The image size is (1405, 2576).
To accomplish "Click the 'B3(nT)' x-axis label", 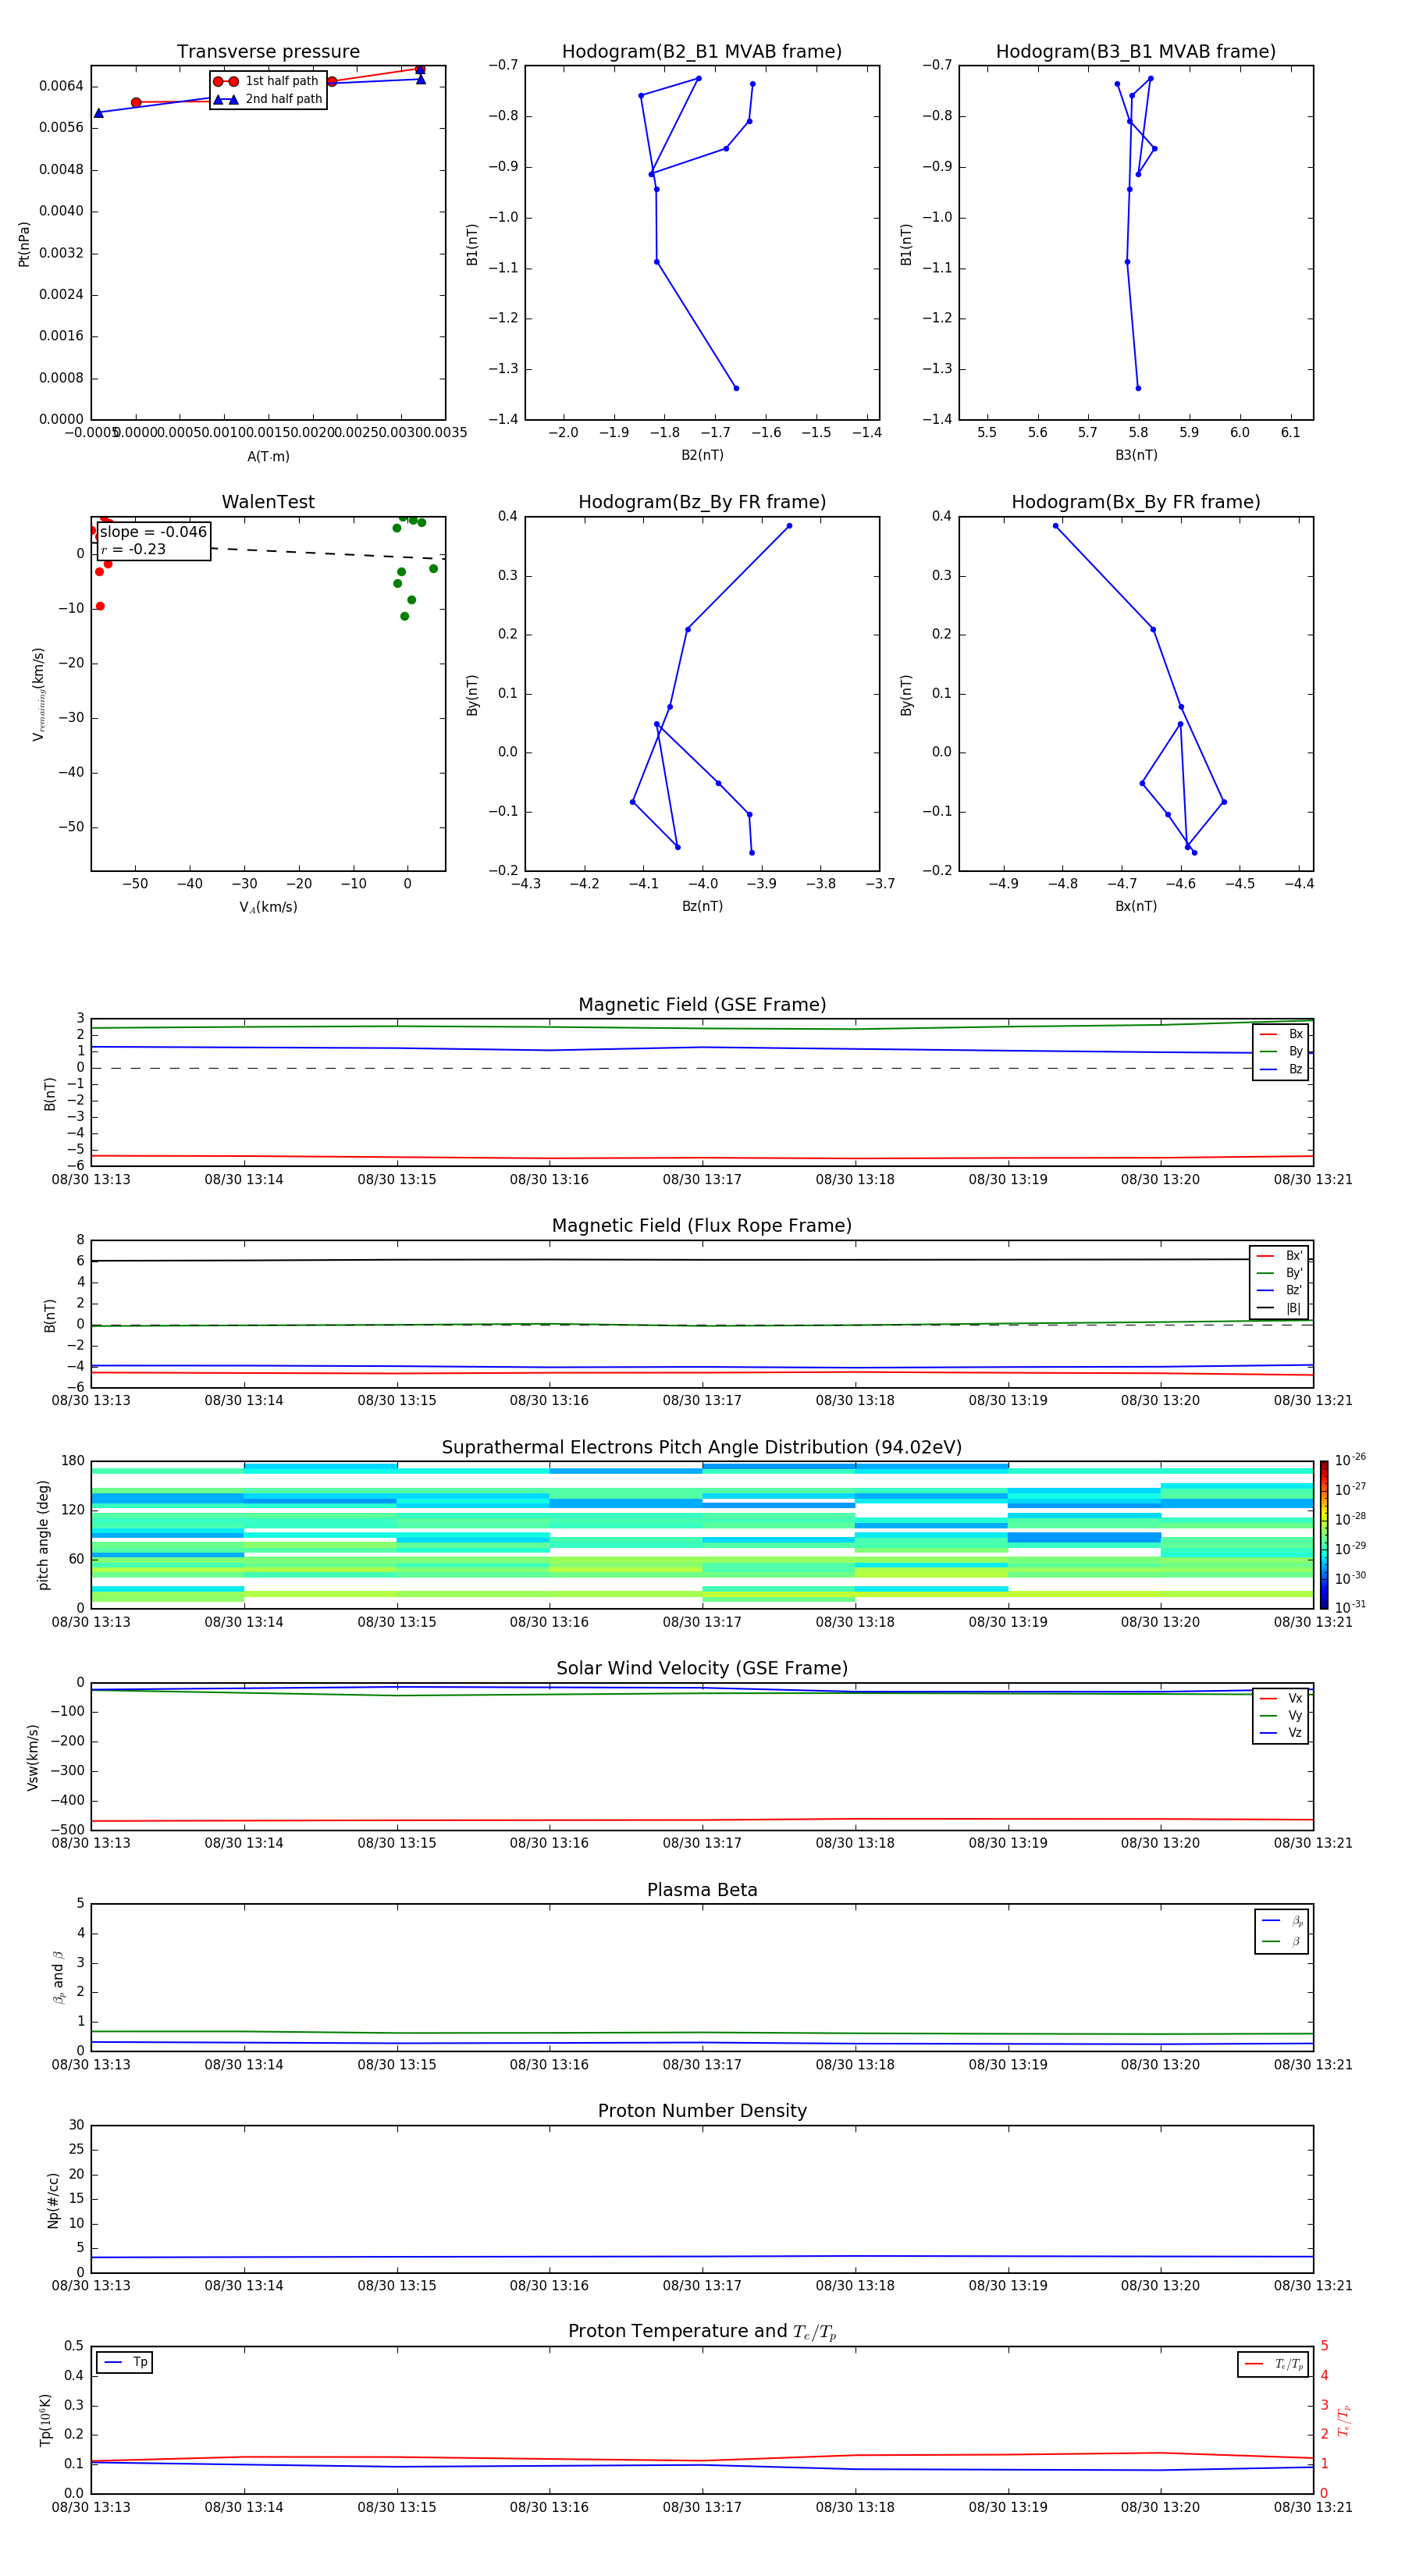I will (1136, 455).
